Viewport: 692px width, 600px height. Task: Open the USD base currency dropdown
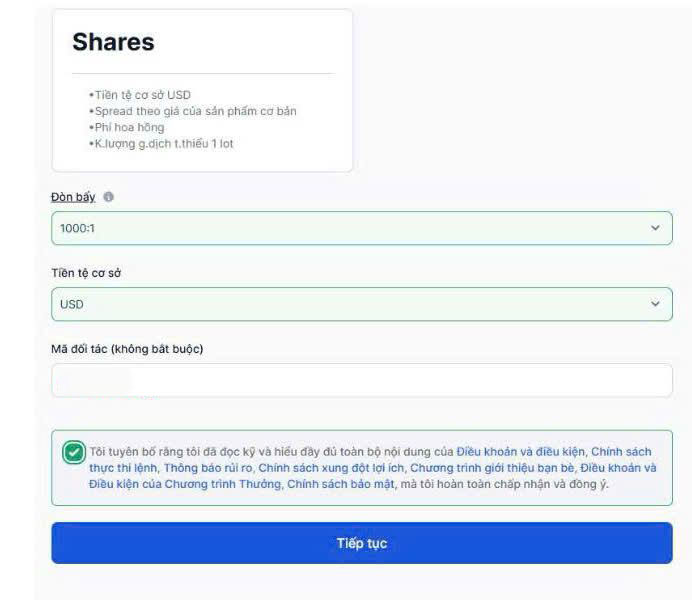point(362,304)
